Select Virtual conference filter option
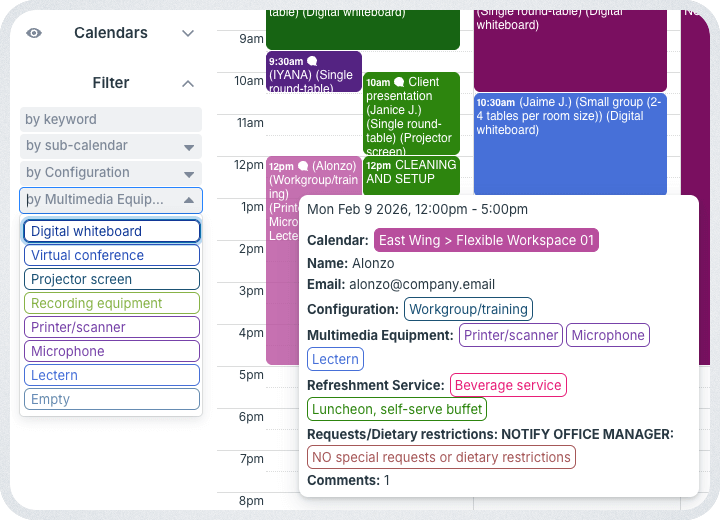Screen dimensions: 720x520 coord(110,255)
